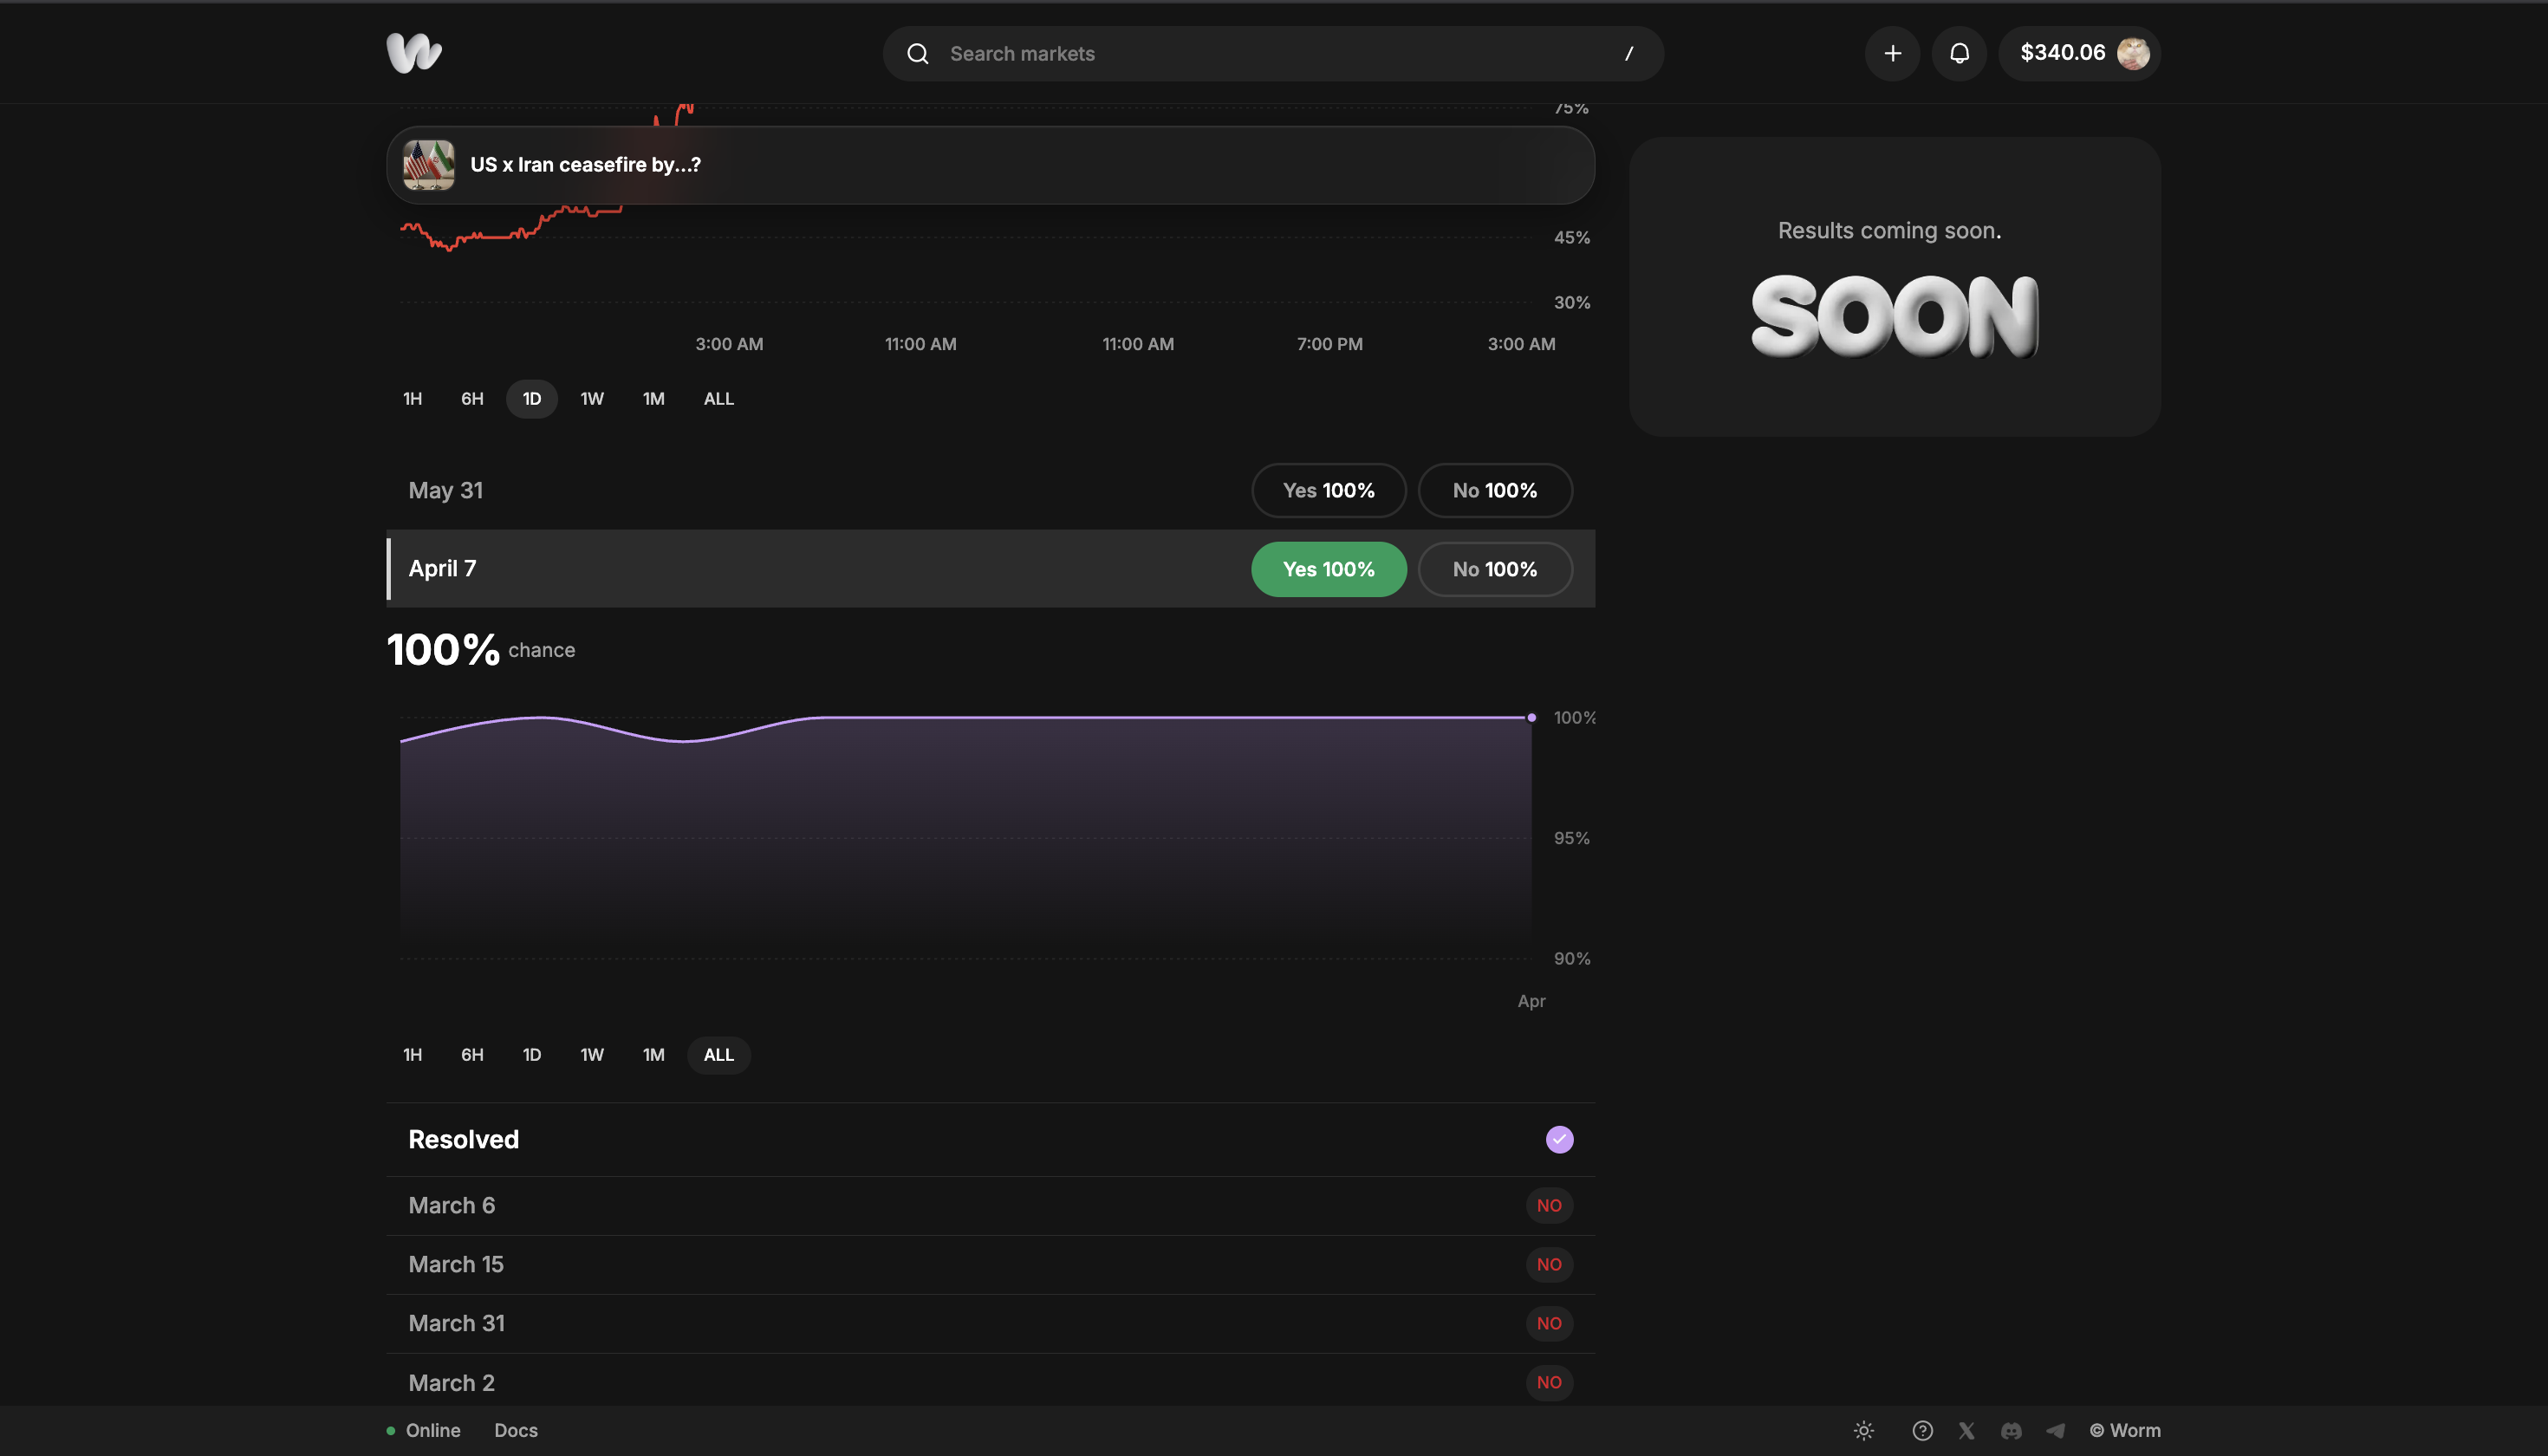Expand the May 31 market row

[990, 490]
